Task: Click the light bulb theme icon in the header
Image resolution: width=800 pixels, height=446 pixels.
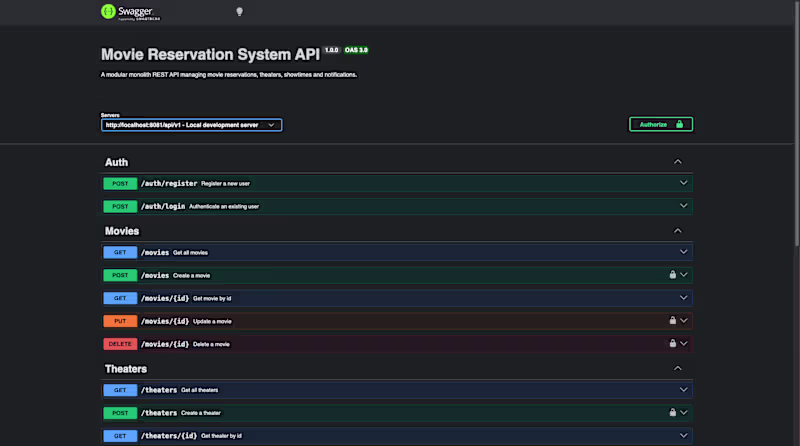Action: tap(239, 12)
